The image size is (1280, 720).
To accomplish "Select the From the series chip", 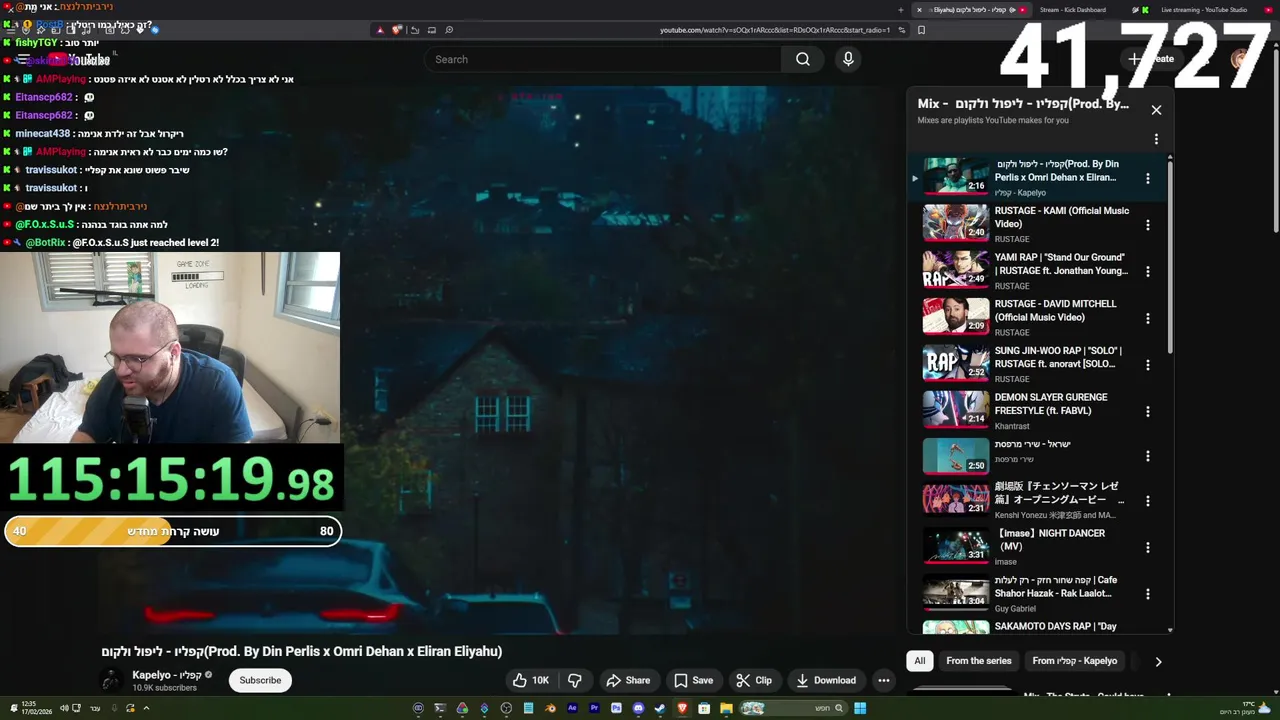I will click(979, 661).
